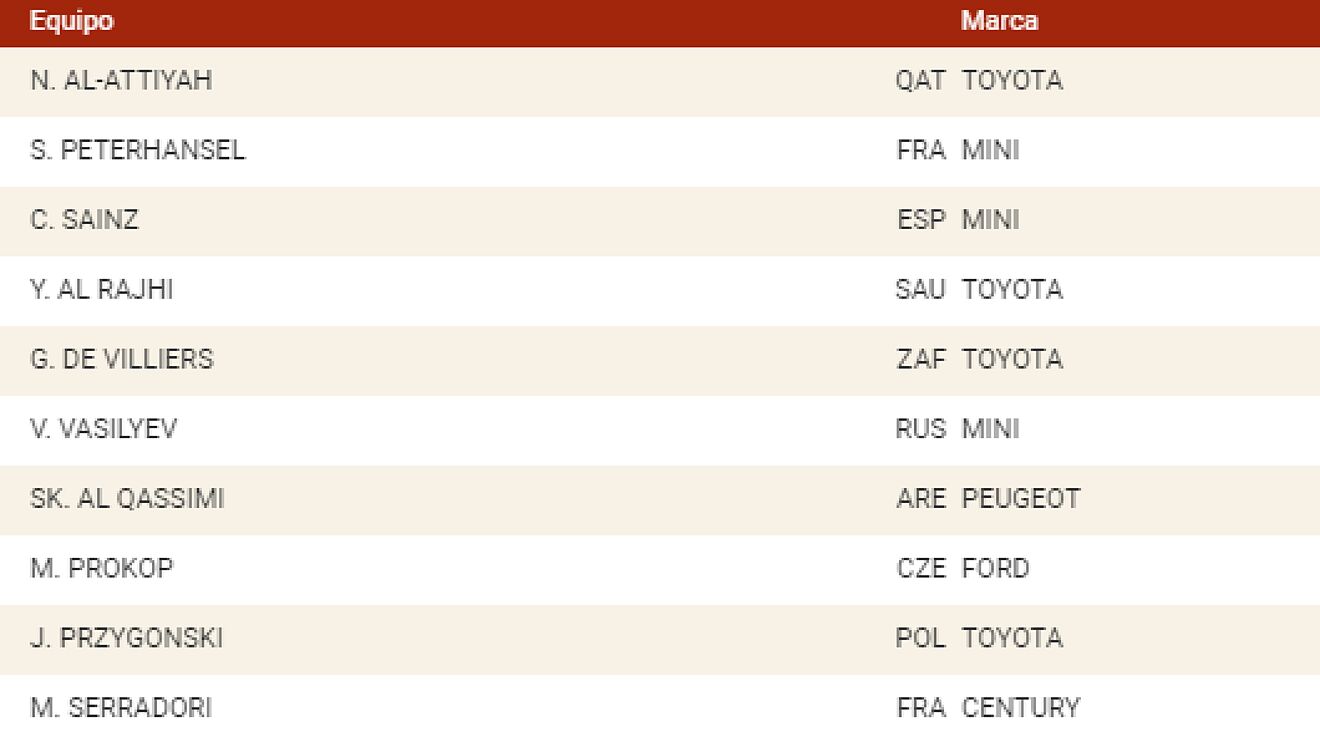Image resolution: width=1320 pixels, height=742 pixels.
Task: Click J. PRZYGONSKI driver name
Action: click(126, 638)
